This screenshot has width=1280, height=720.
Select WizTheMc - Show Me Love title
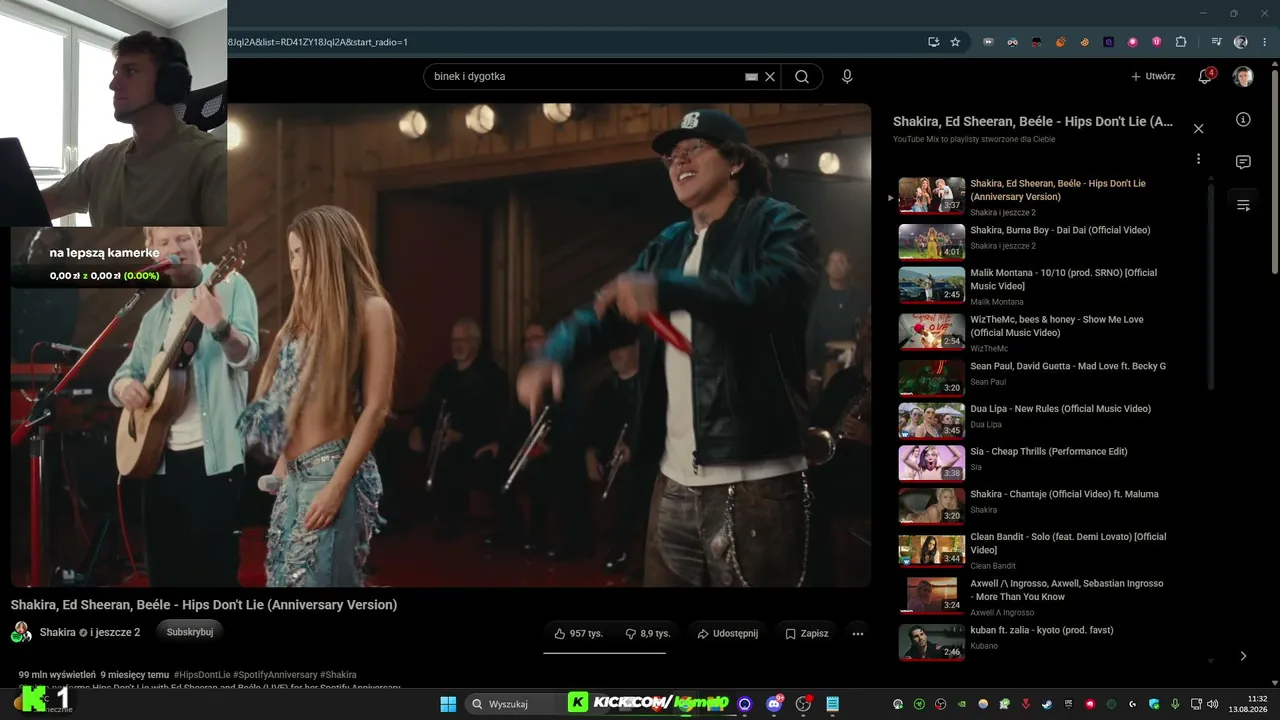(x=1057, y=326)
